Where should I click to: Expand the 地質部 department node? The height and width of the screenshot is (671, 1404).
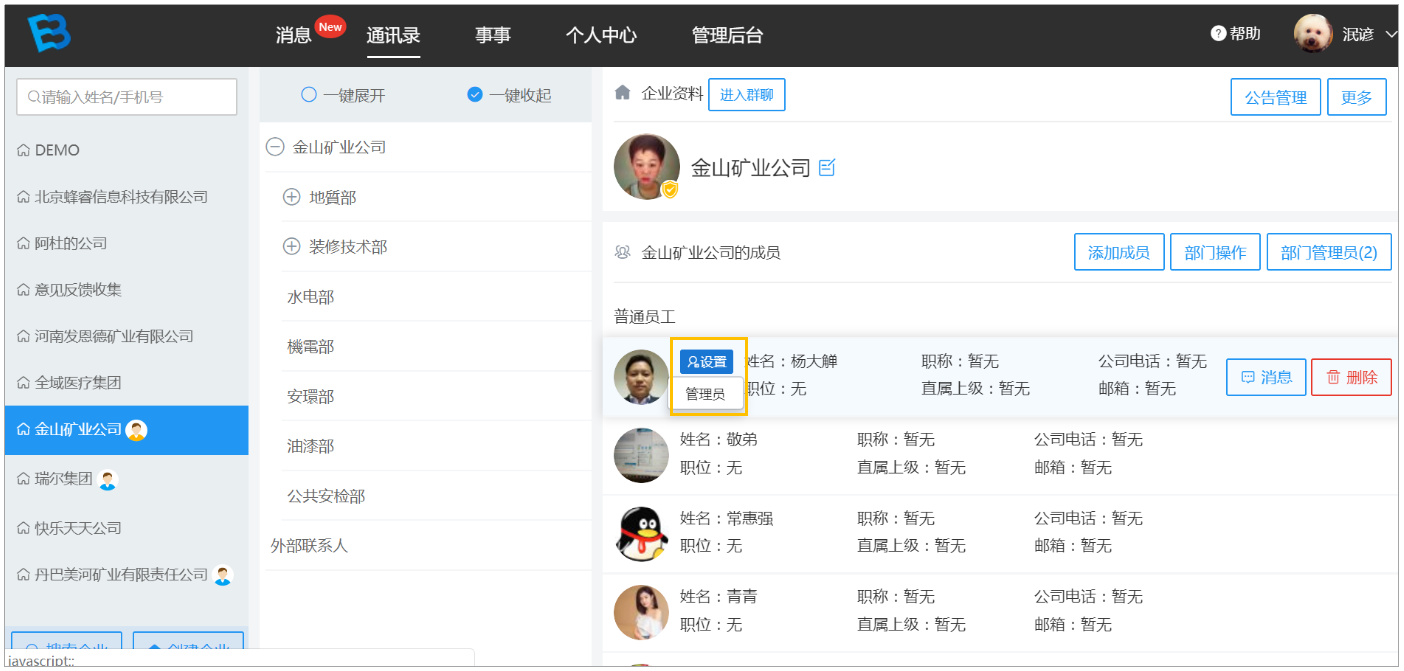click(x=292, y=198)
